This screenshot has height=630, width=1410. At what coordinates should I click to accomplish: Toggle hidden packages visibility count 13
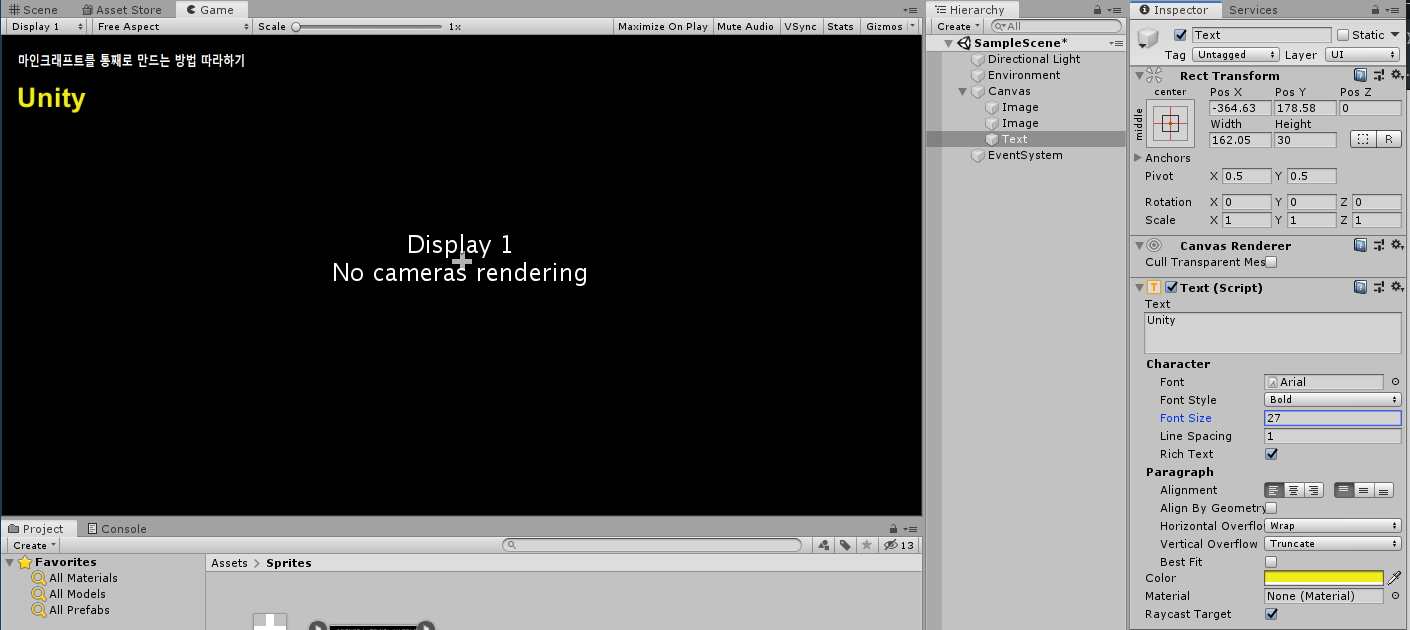point(898,545)
